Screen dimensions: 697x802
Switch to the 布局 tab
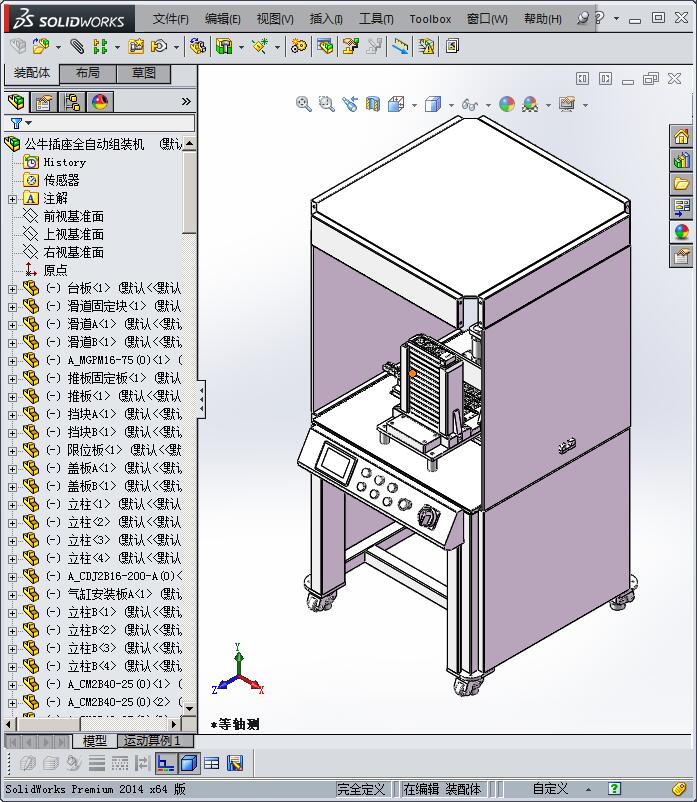(x=87, y=73)
